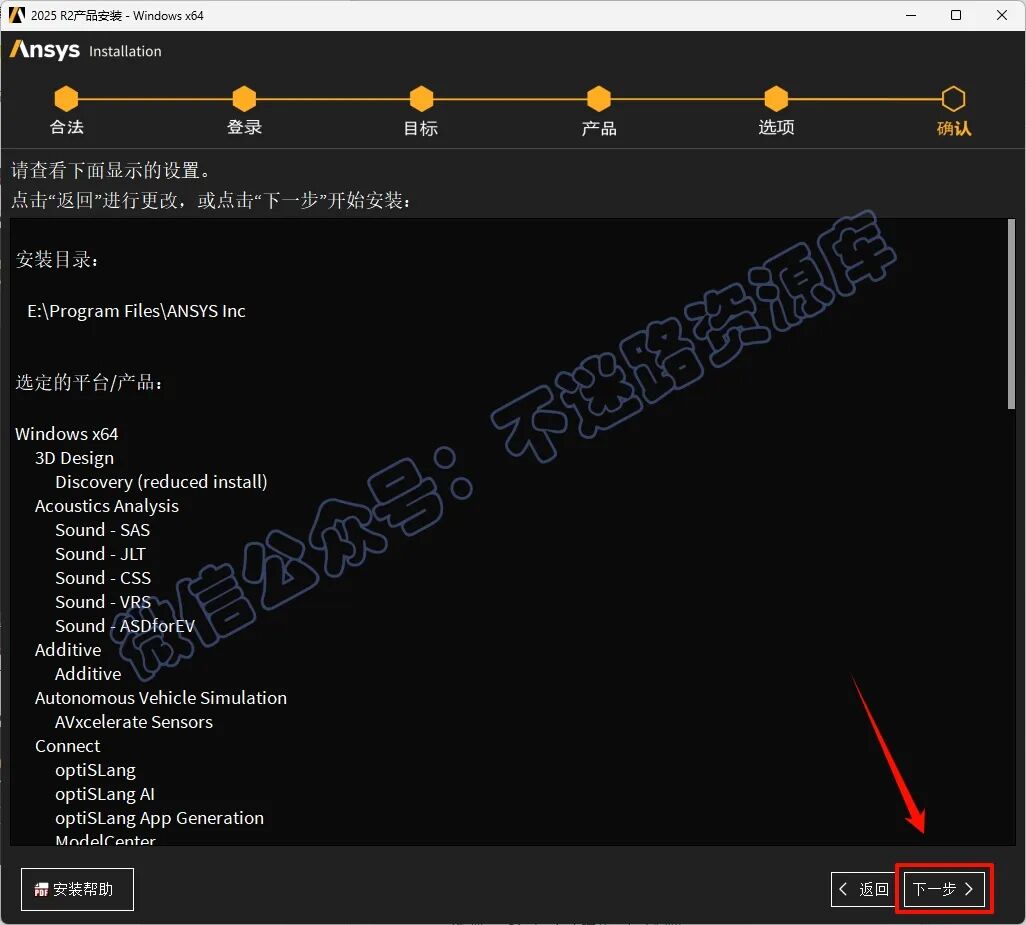Viewport: 1026px width, 925px height.
Task: Click the 确认 step hexagon outline icon
Action: click(953, 99)
